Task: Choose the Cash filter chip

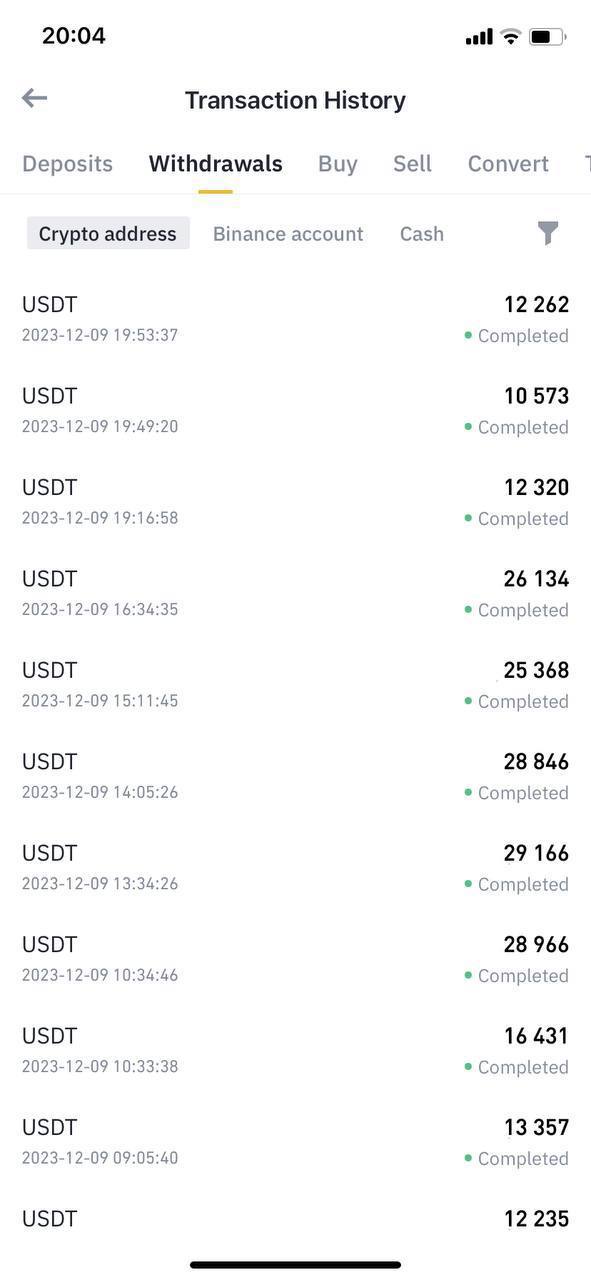Action: (422, 234)
